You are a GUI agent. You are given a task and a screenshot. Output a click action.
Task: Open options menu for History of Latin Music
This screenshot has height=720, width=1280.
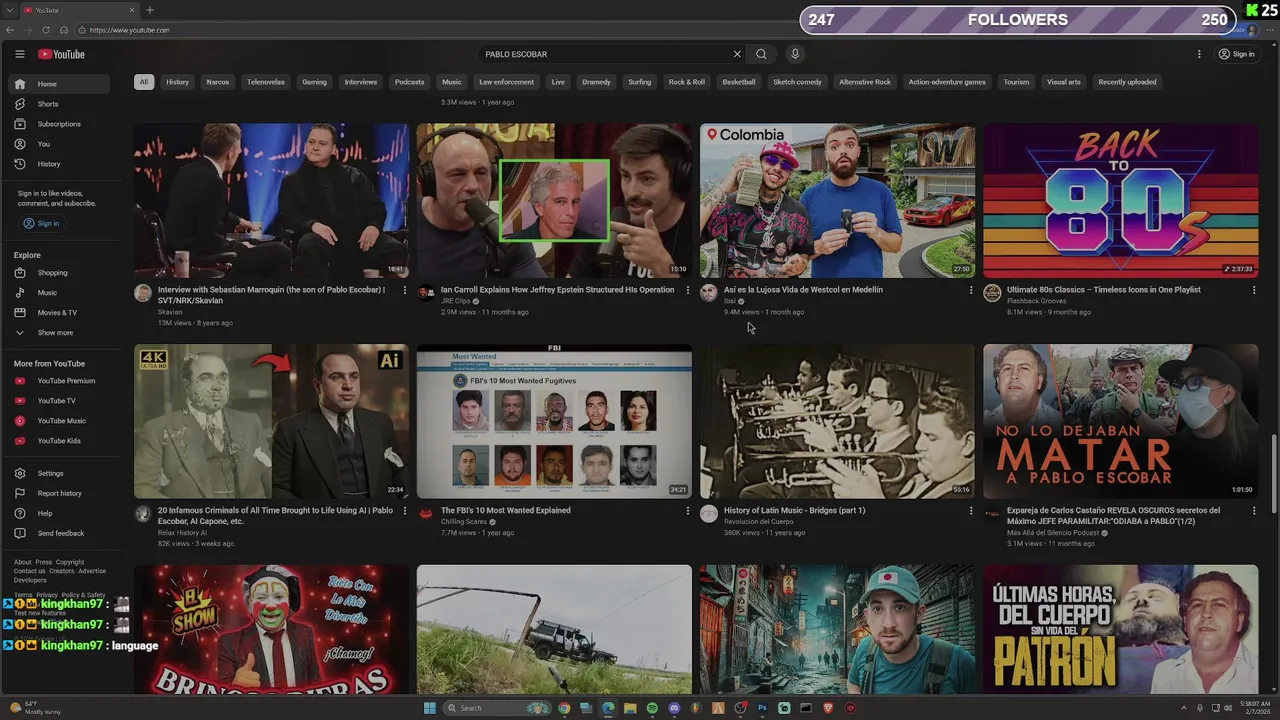pyautogui.click(x=970, y=511)
